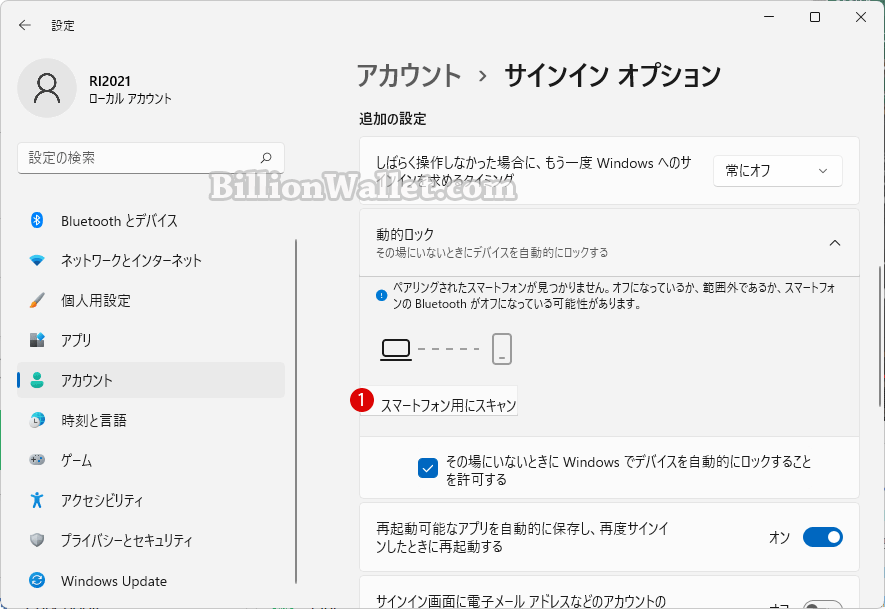The image size is (885, 609).
Task: Open Bluetooth とデバイス settings
Action: [x=151, y=220]
